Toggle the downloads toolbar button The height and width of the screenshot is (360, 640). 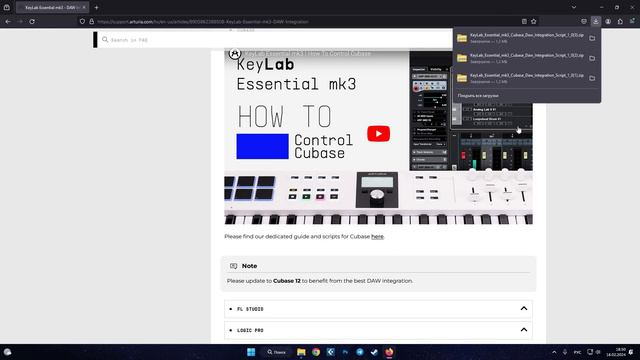596,22
